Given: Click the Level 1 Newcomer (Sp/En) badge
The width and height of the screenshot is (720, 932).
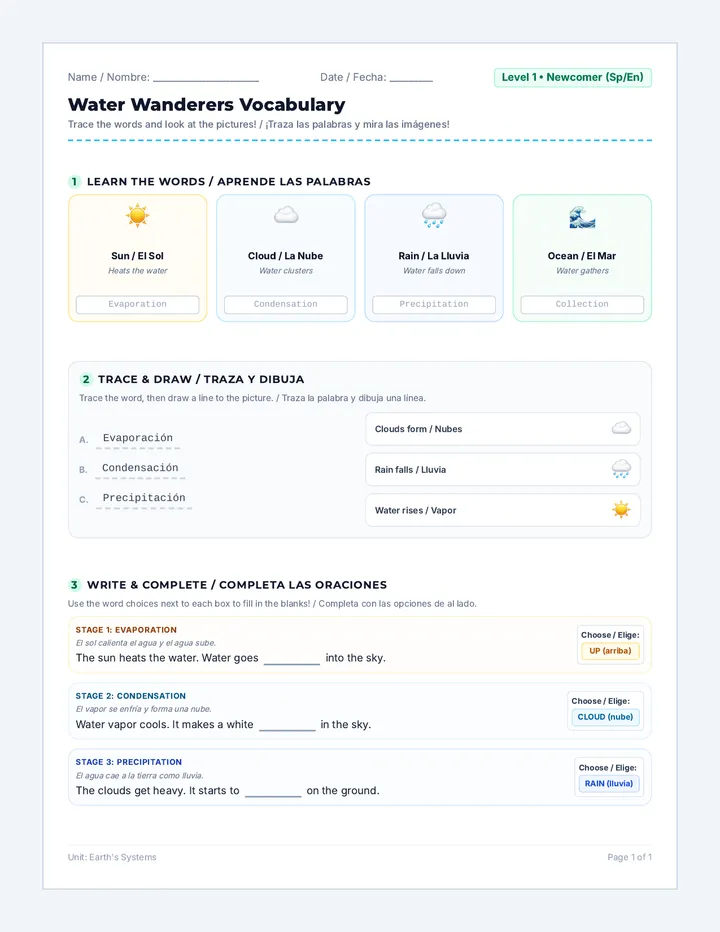Looking at the screenshot, I should (573, 77).
